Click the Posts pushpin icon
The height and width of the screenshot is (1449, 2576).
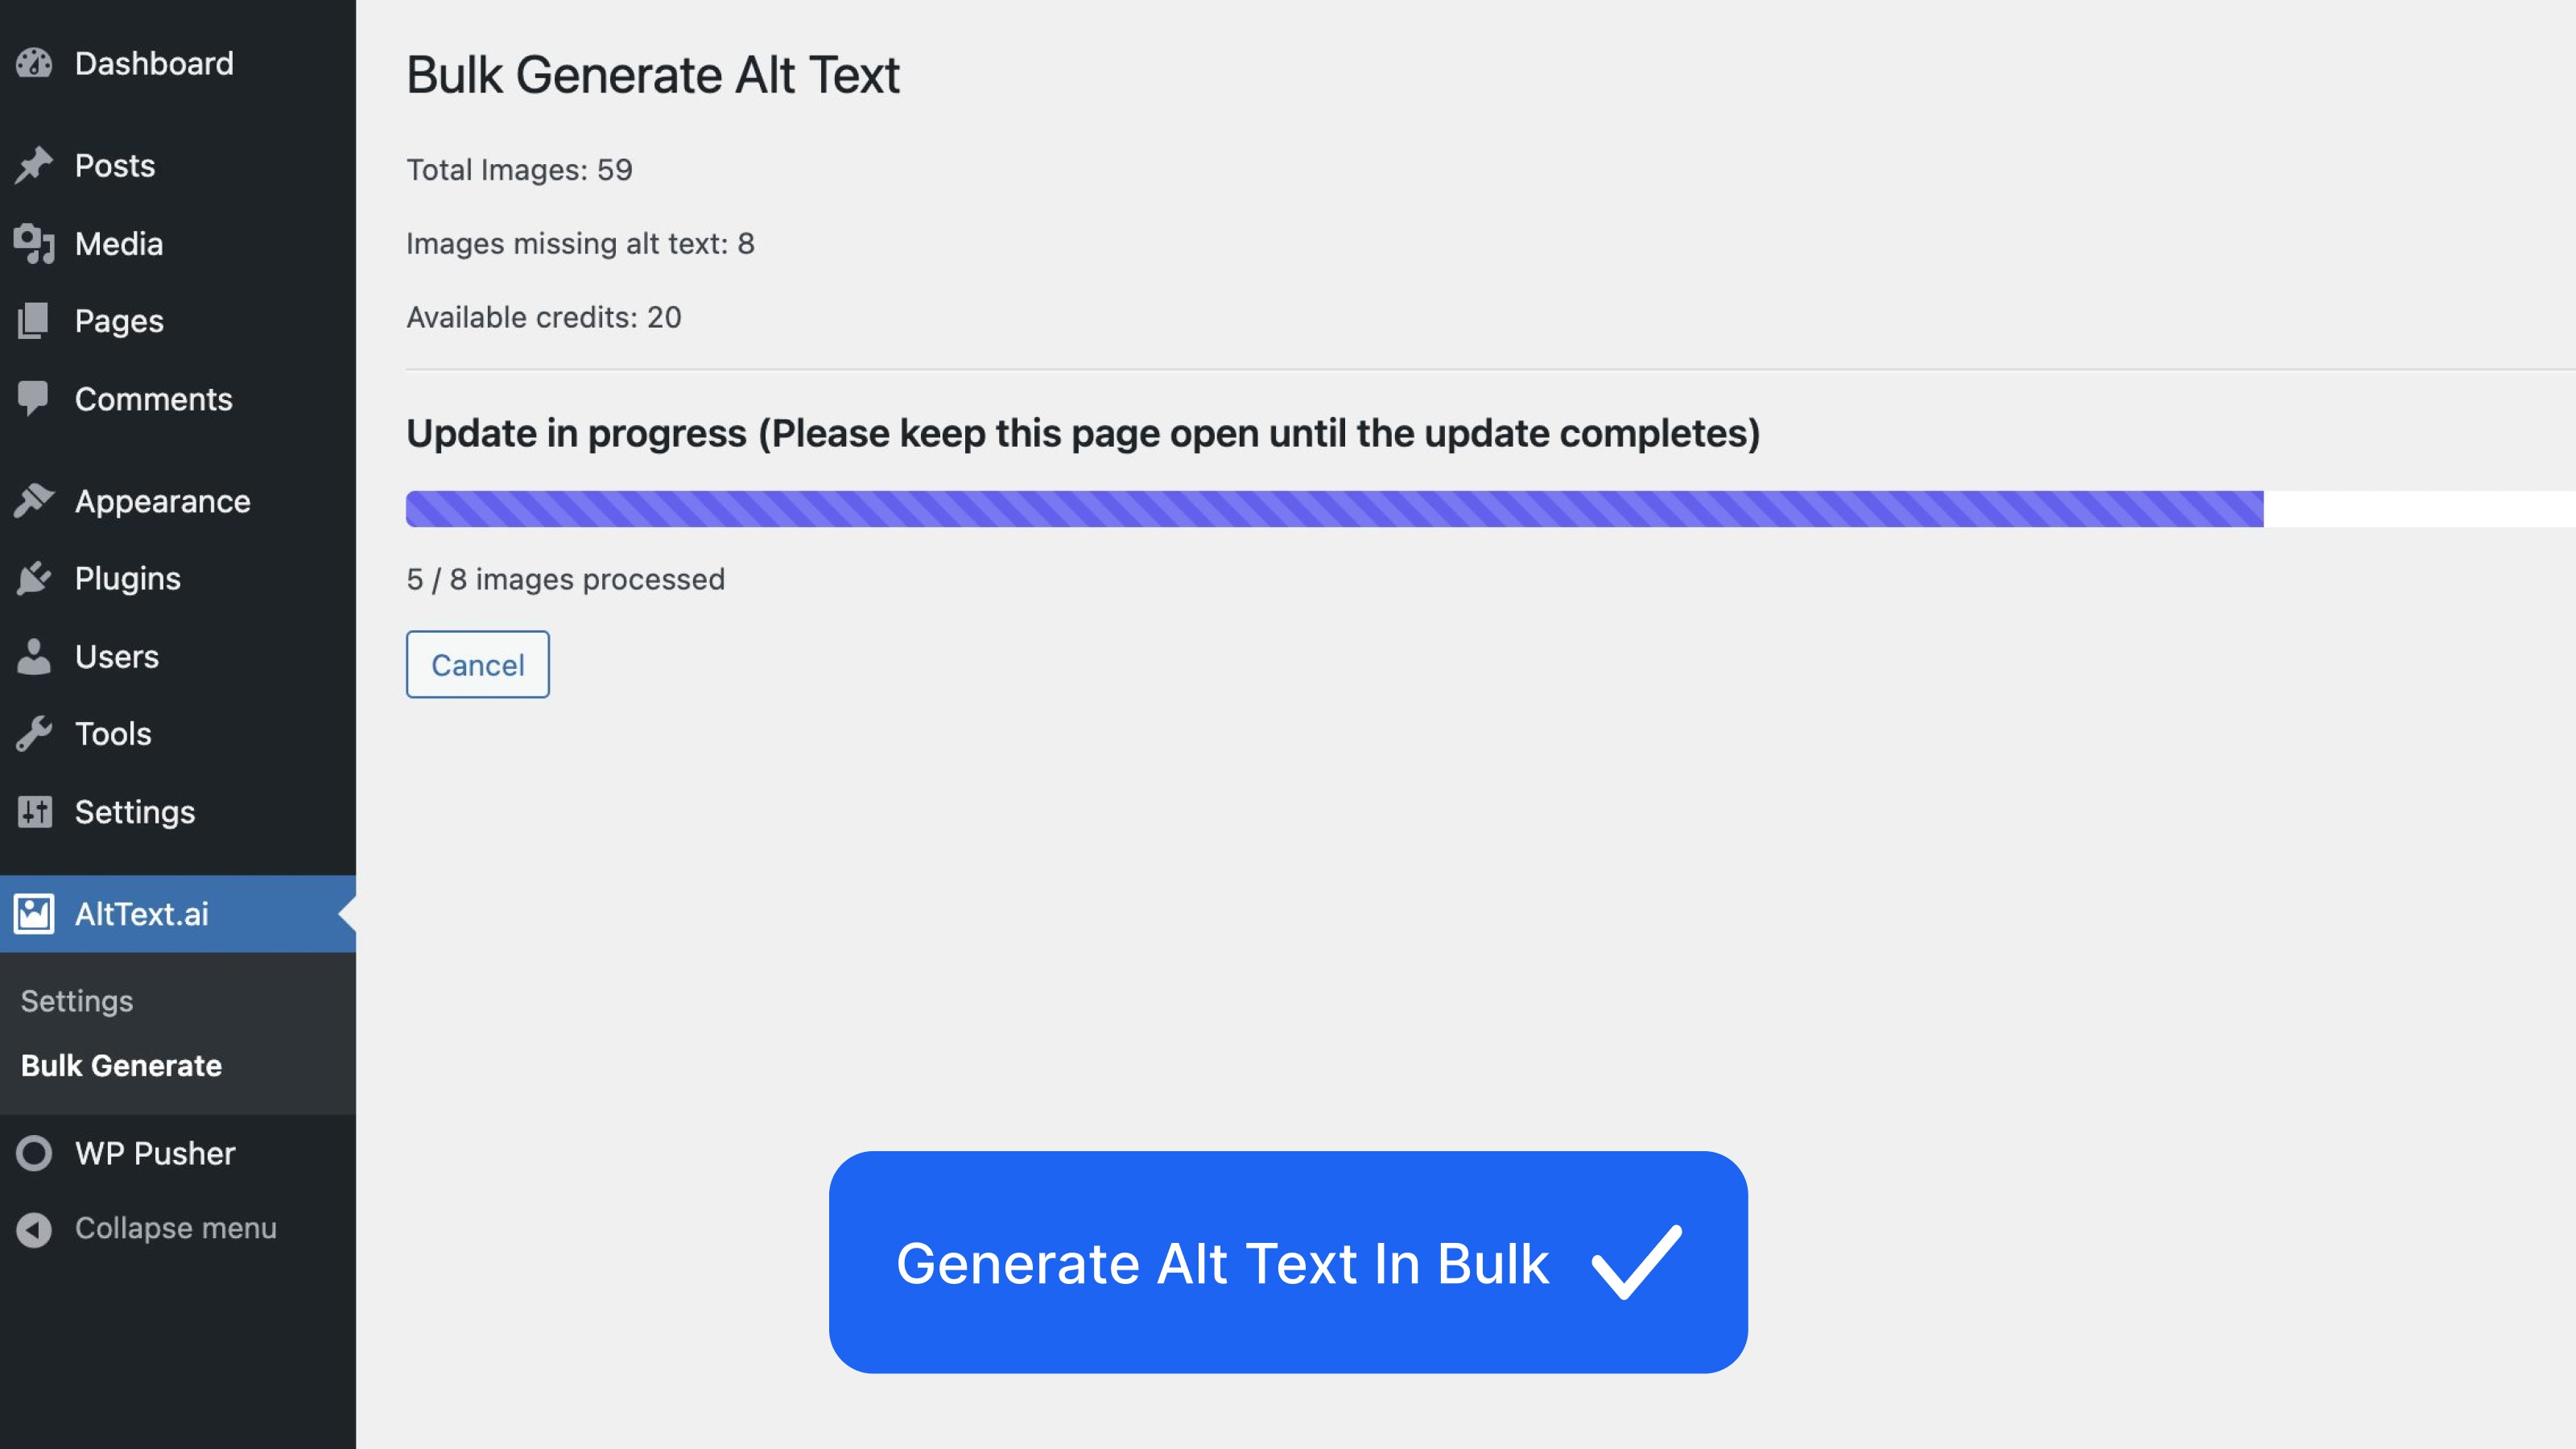point(34,165)
